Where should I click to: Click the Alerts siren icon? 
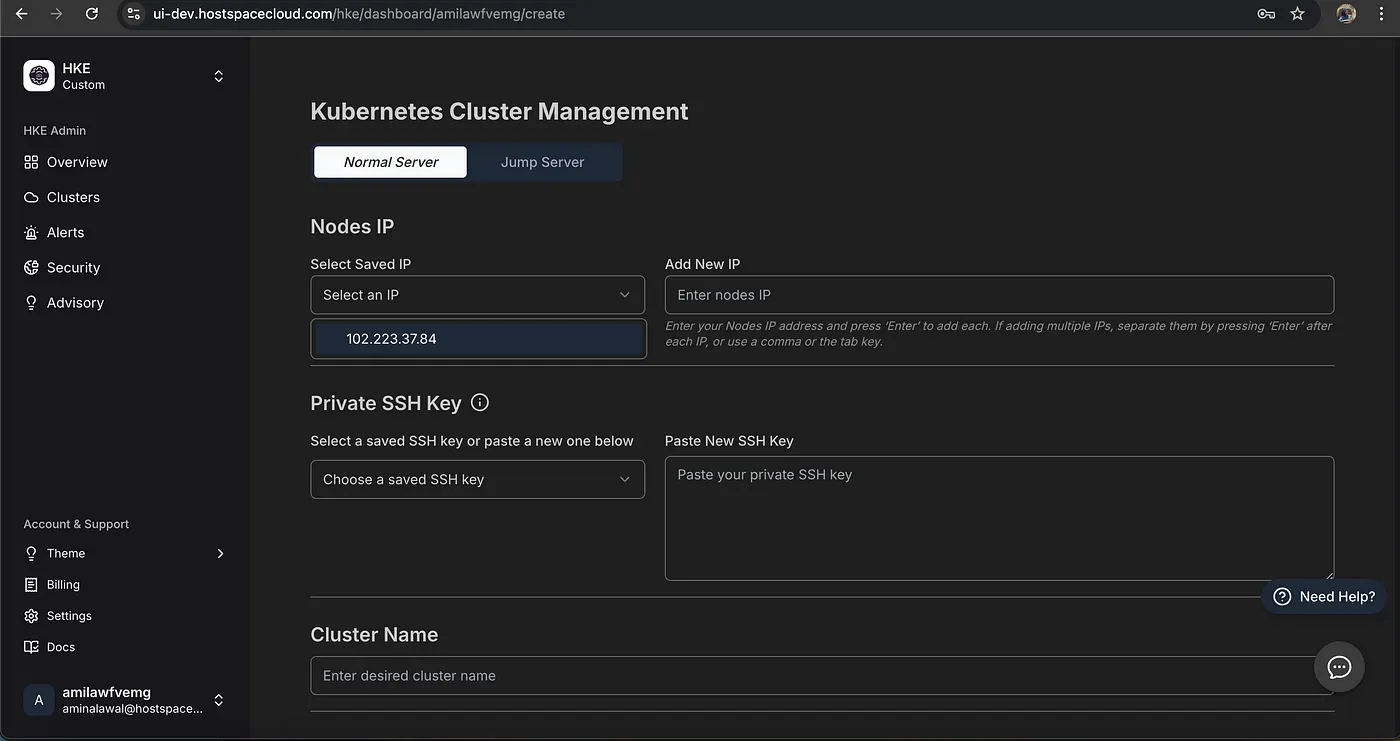[31, 232]
